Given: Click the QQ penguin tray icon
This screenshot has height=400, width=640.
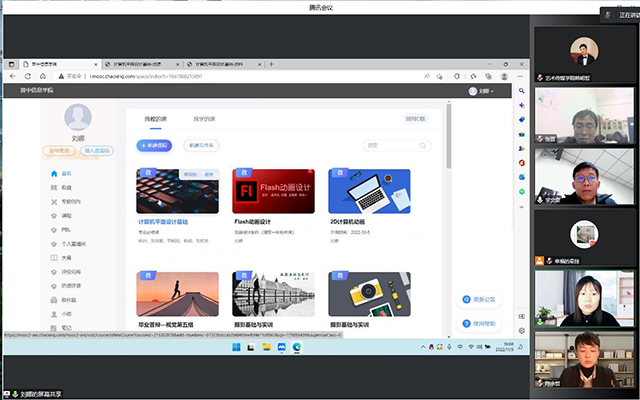Looking at the screenshot, I should pyautogui.click(x=431, y=347).
